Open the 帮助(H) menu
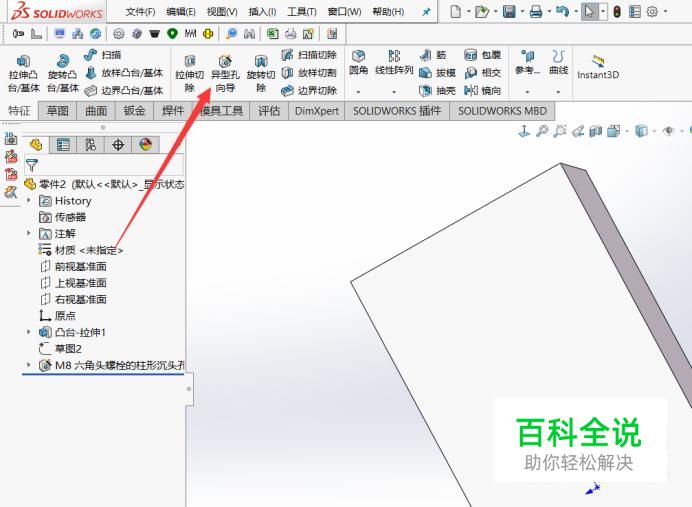The width and height of the screenshot is (692, 507). [388, 12]
